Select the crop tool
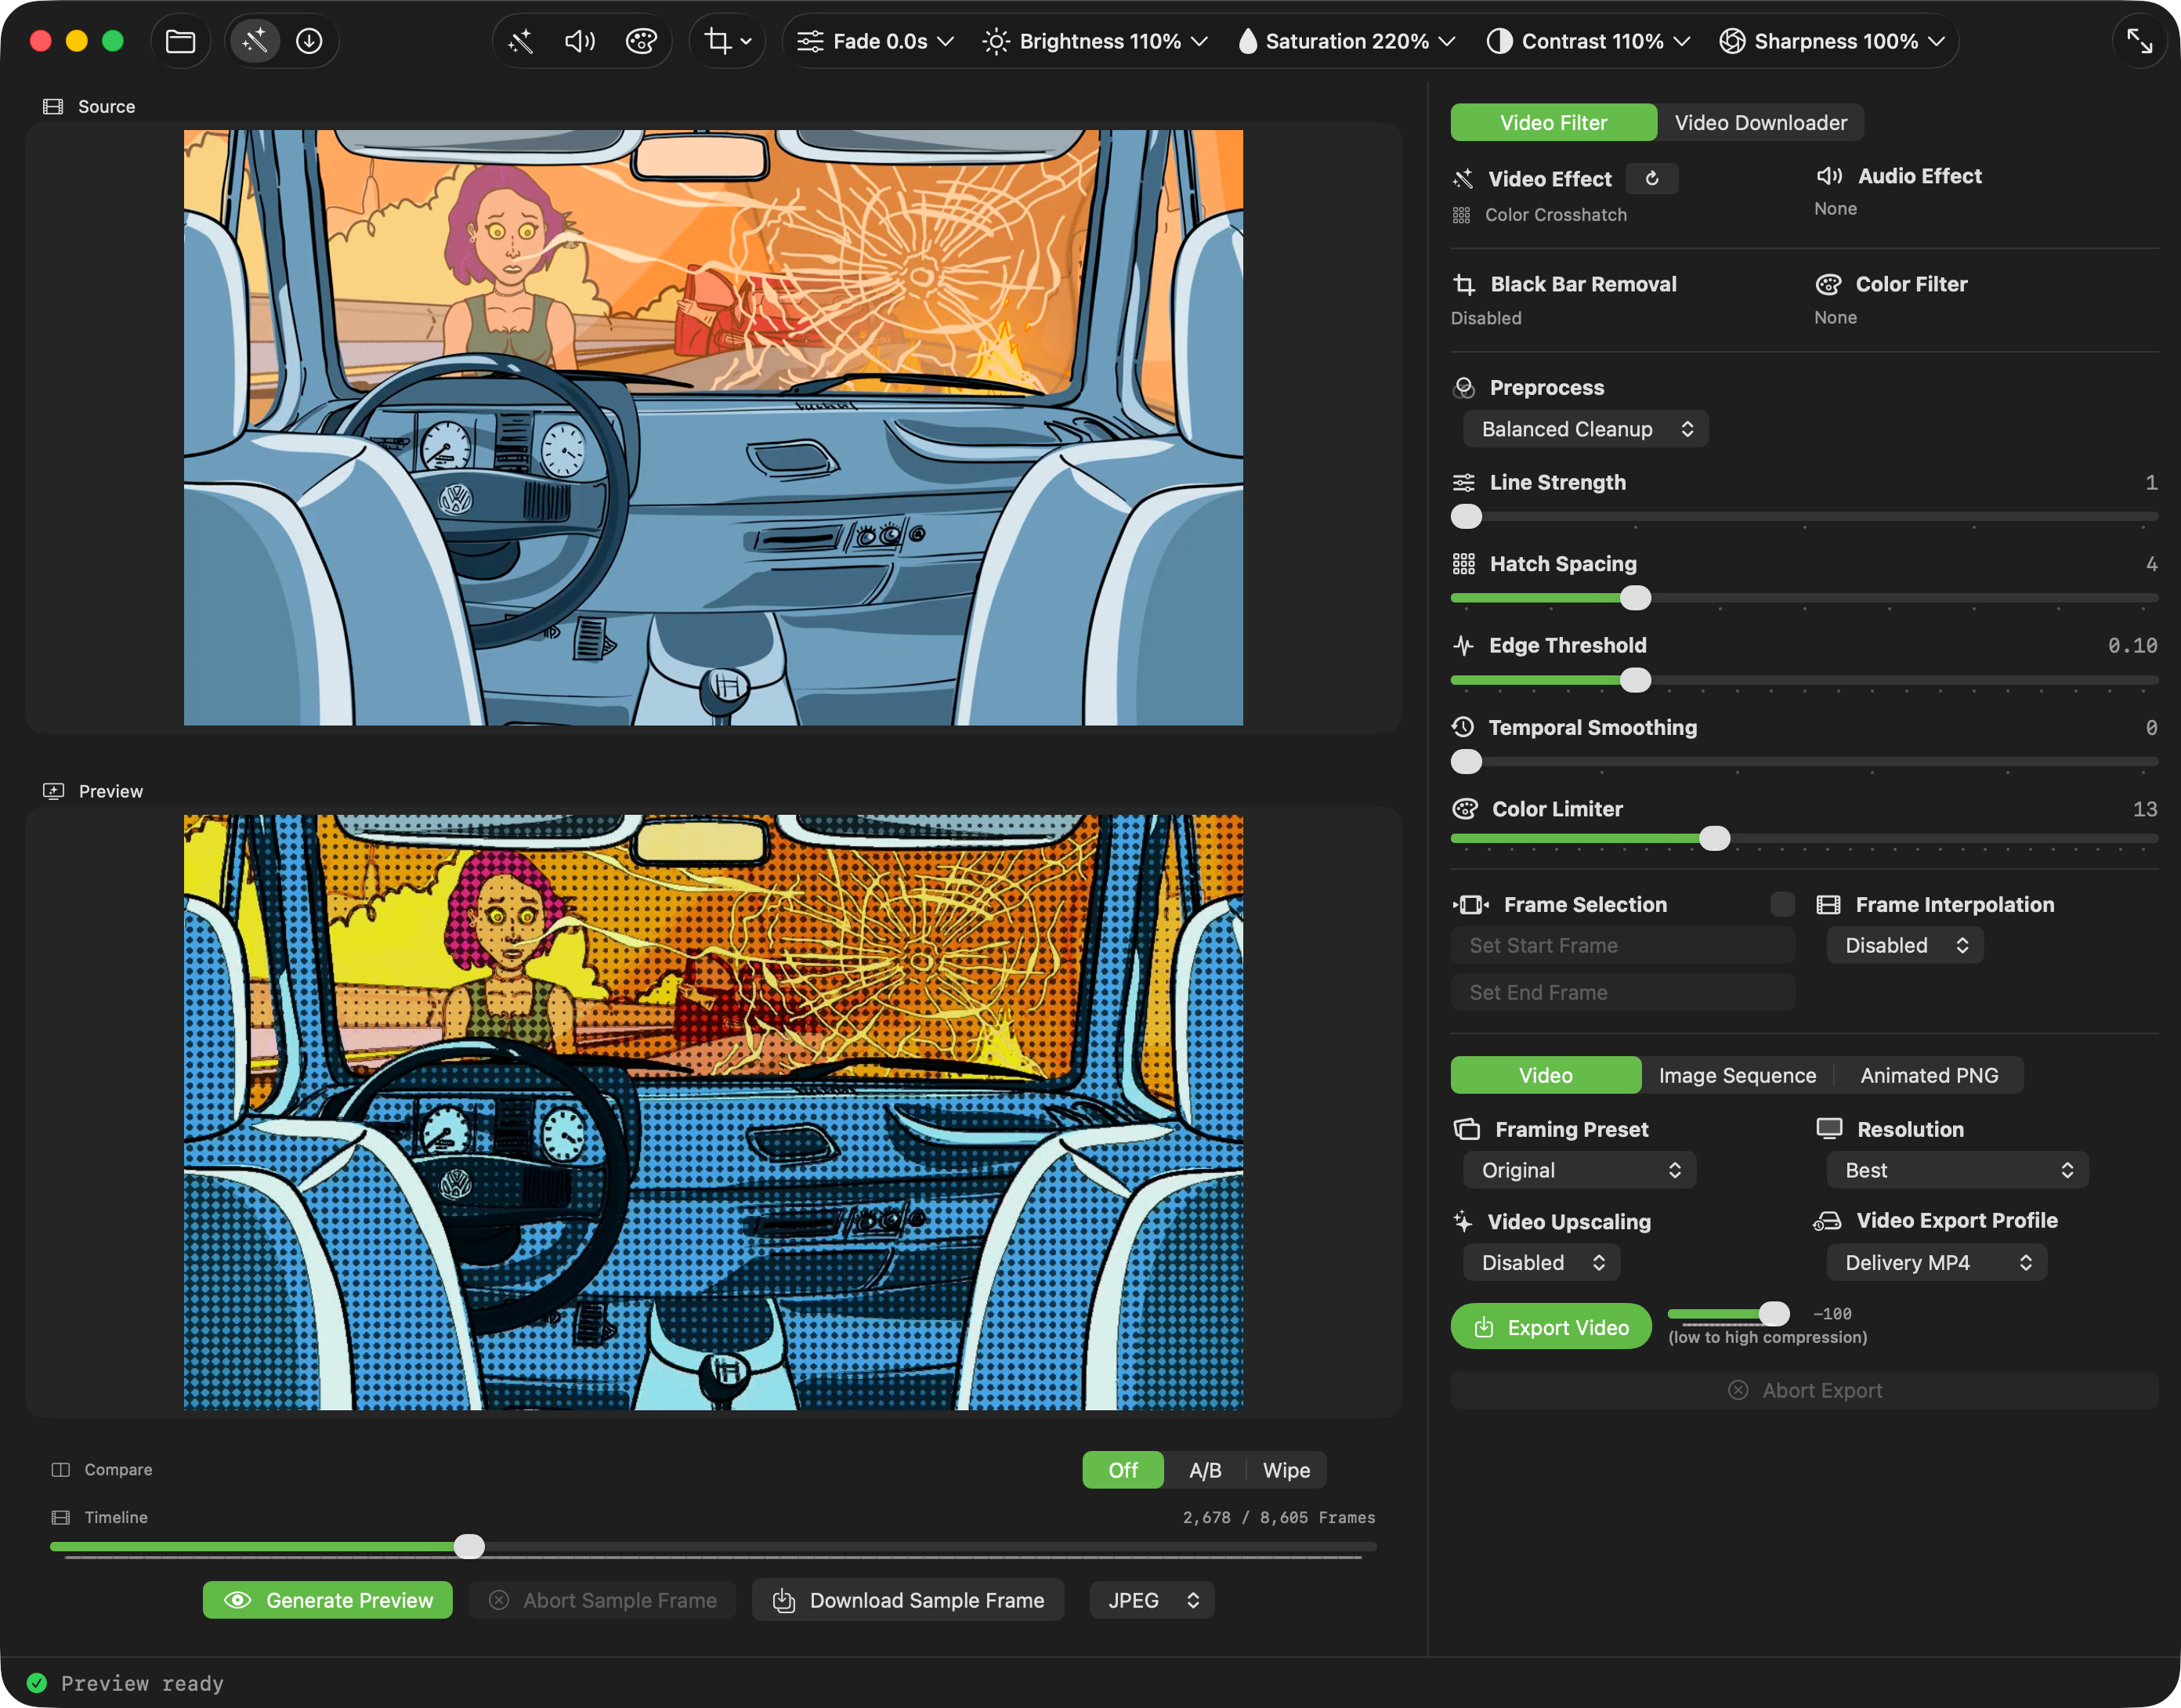This screenshot has height=1708, width=2181. click(x=721, y=41)
